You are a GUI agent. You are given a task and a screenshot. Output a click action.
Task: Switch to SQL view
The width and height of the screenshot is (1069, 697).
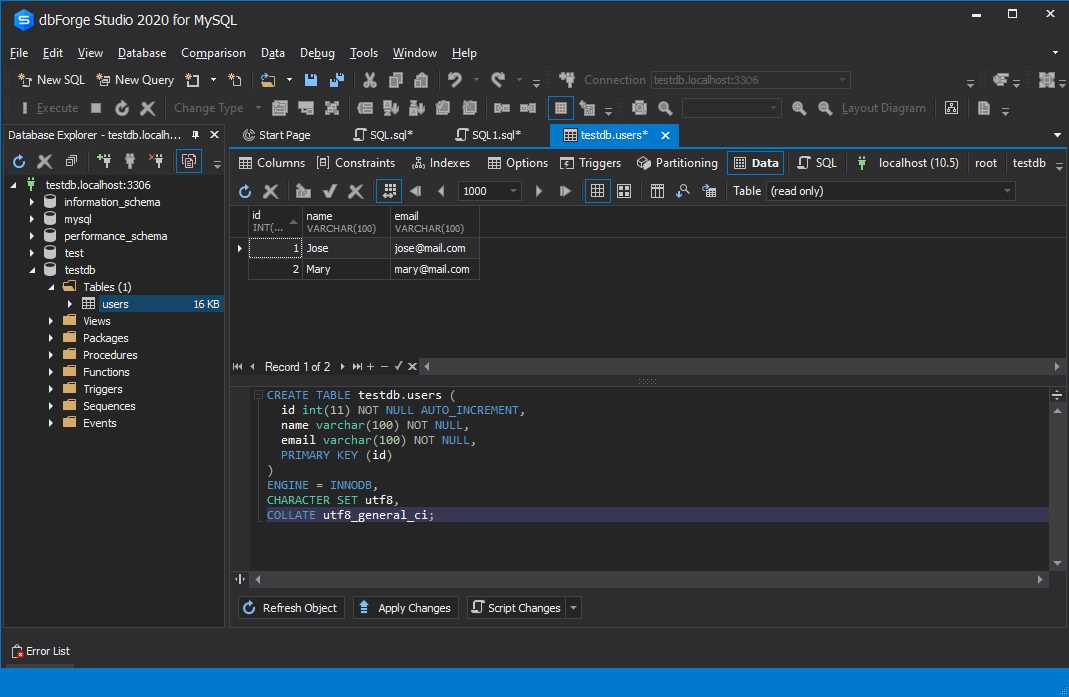(x=817, y=163)
